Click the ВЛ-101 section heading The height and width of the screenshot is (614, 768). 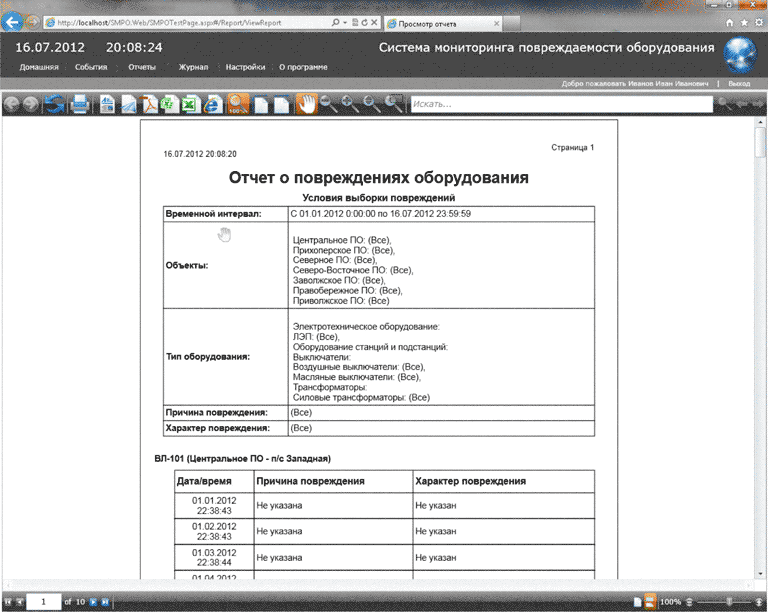(x=242, y=459)
